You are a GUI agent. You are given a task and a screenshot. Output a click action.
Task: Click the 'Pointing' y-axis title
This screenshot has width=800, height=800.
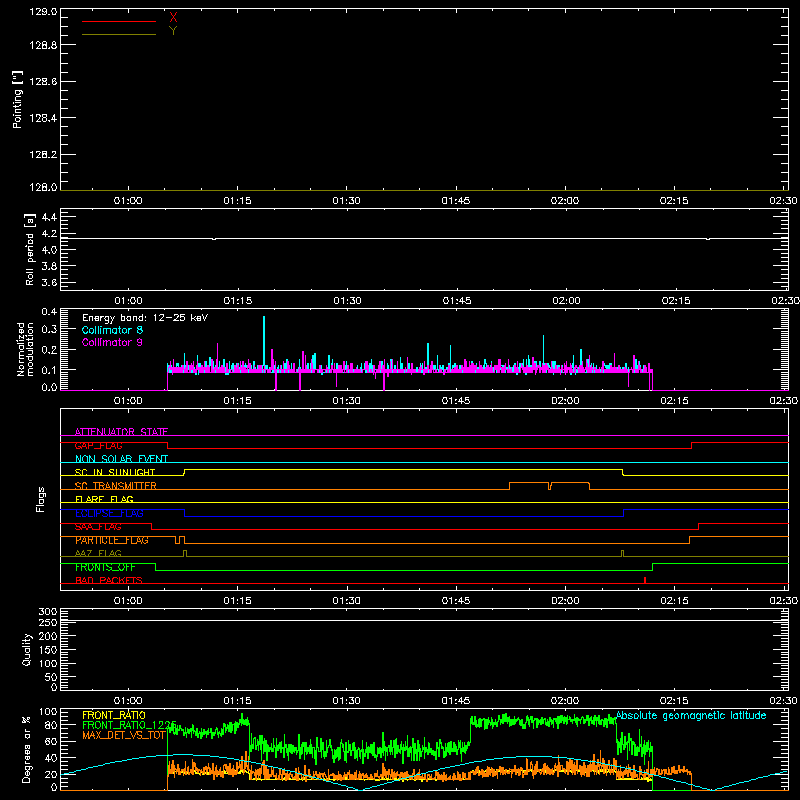(17, 100)
